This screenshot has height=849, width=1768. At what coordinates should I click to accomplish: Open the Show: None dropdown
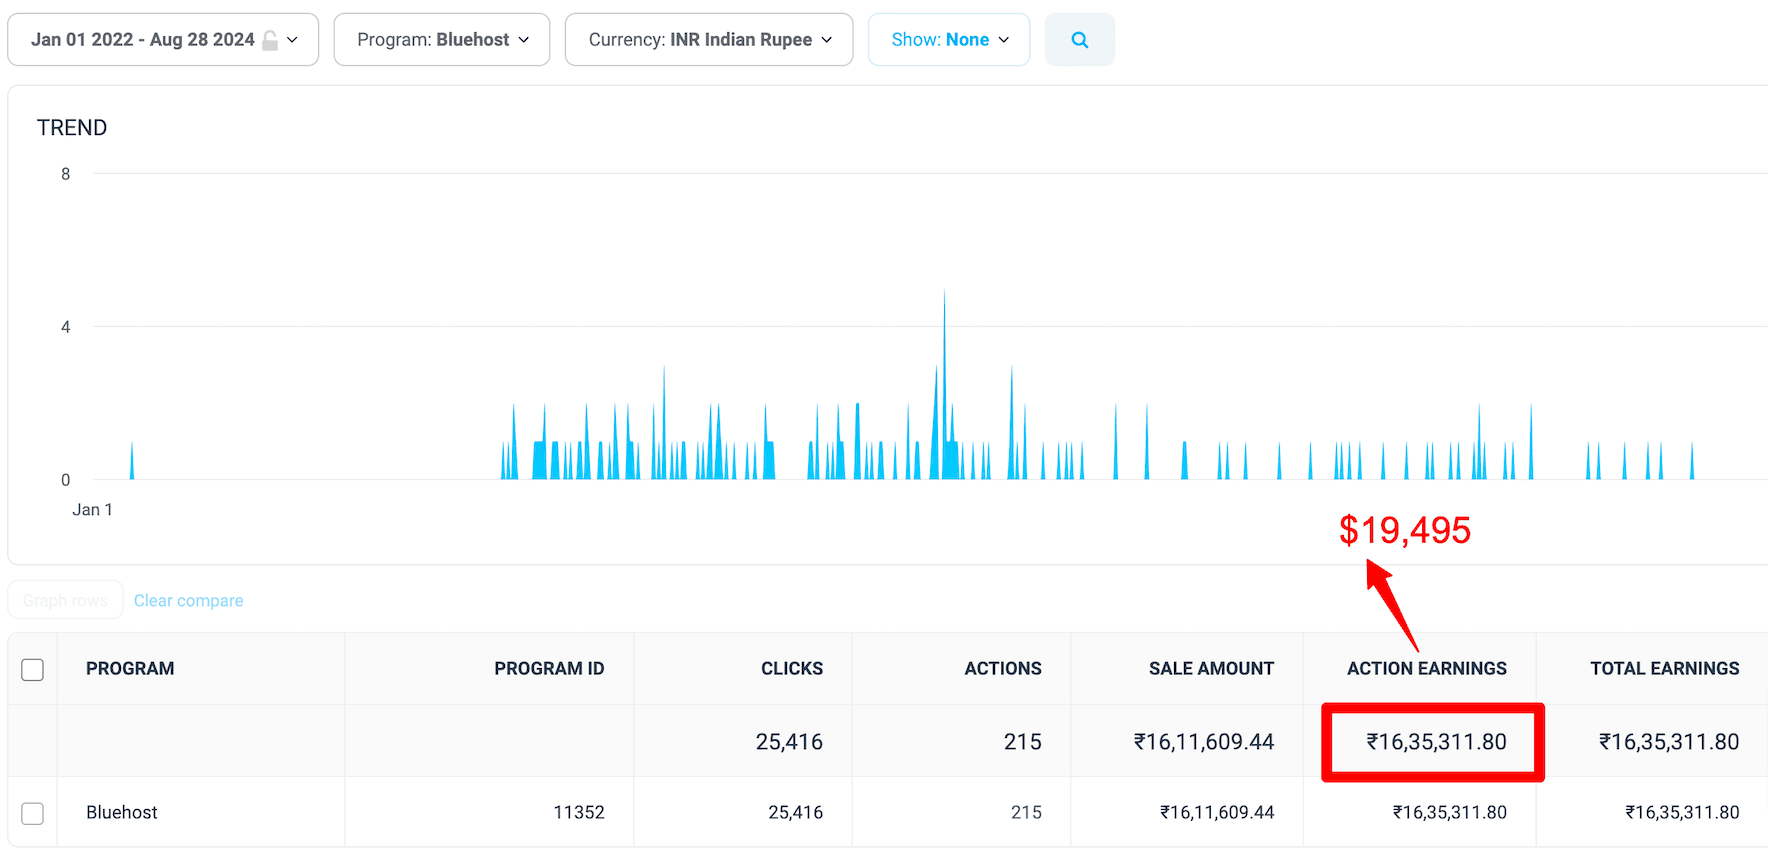(x=949, y=40)
